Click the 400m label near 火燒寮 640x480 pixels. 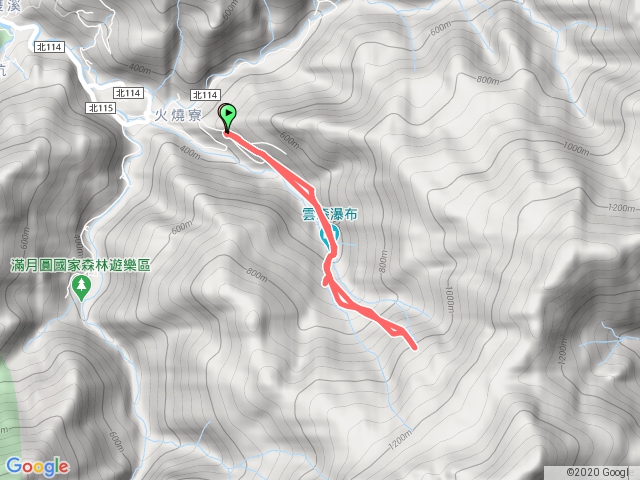pyautogui.click(x=190, y=153)
